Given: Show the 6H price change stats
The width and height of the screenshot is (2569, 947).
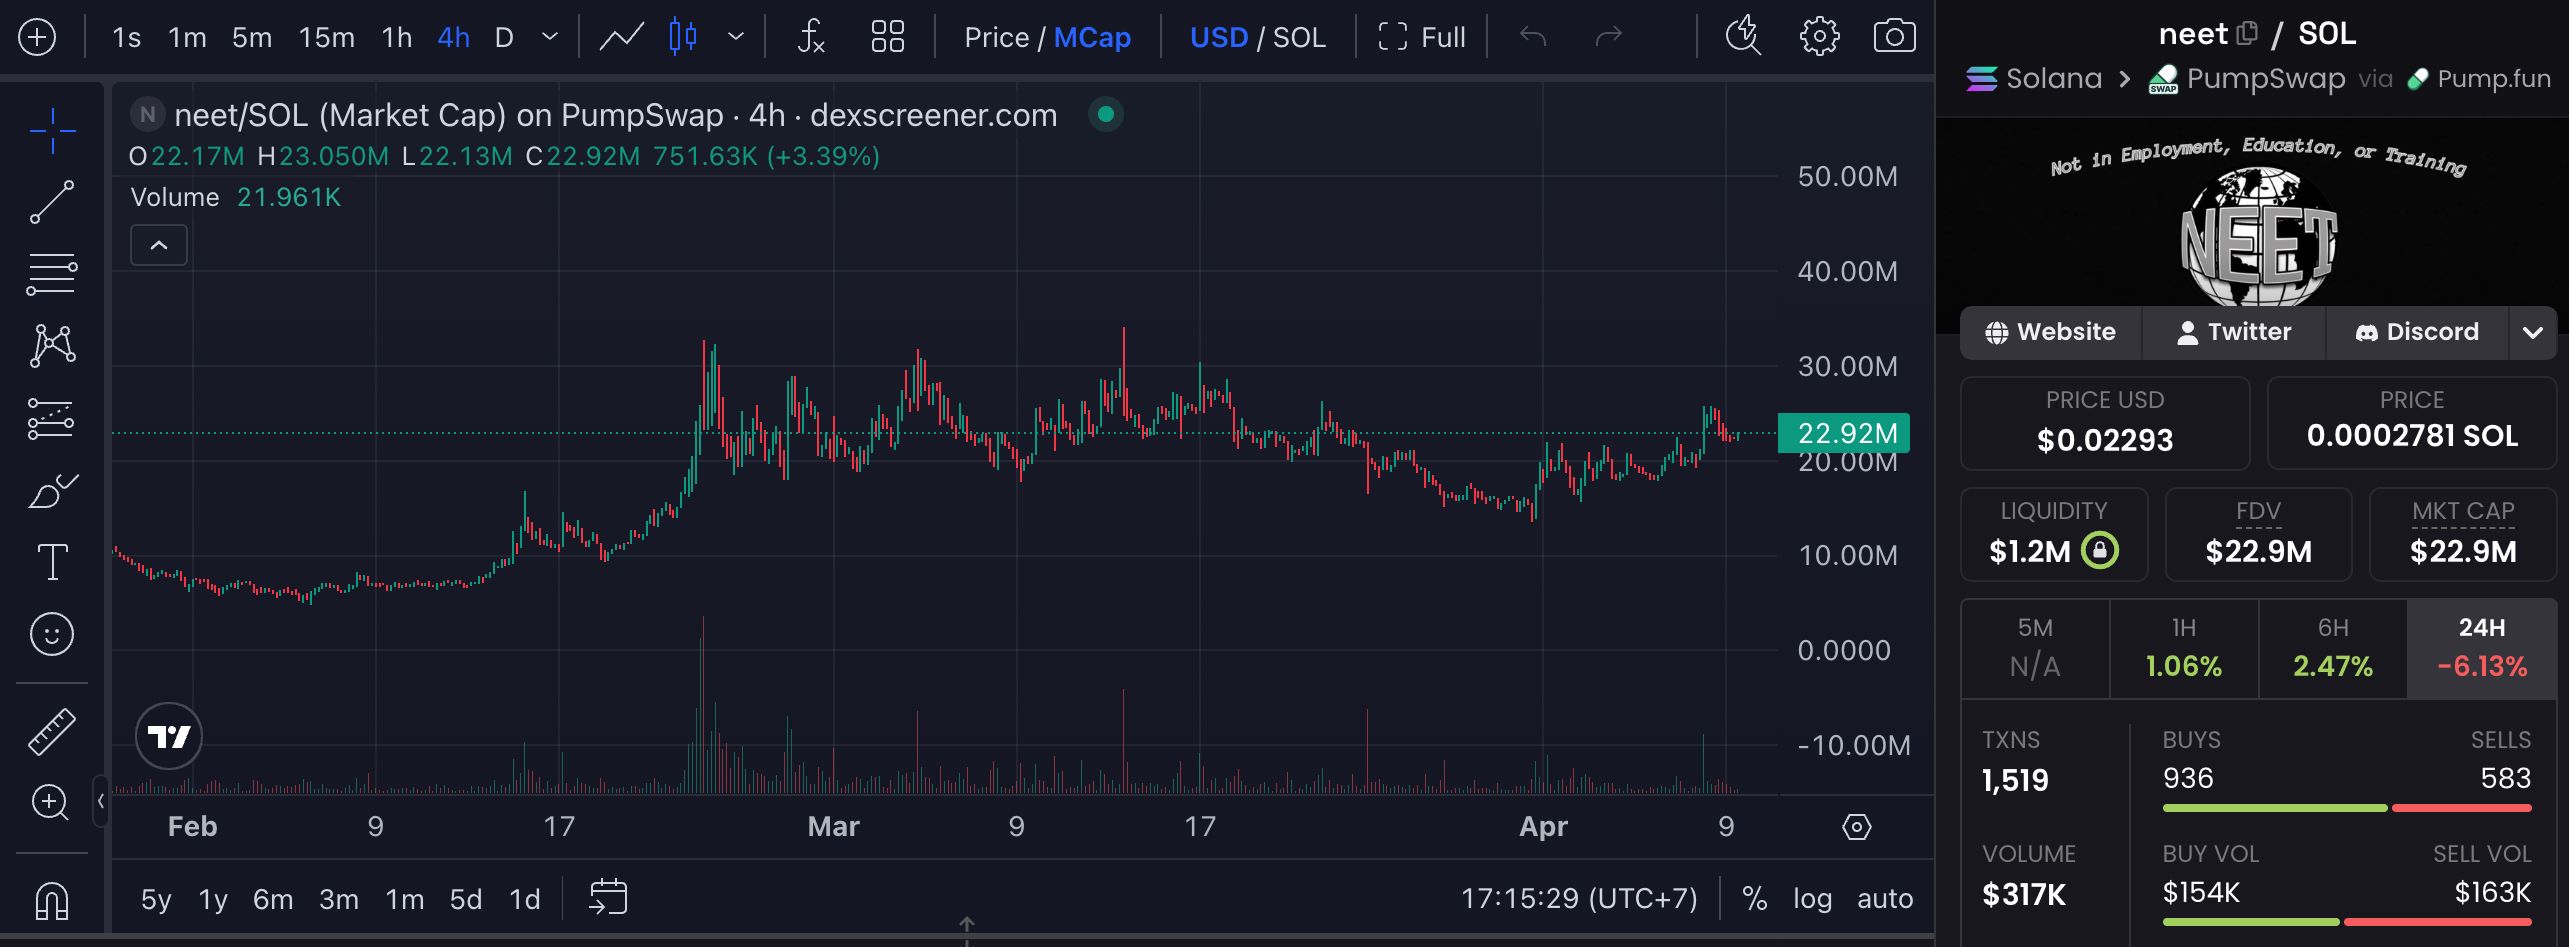Looking at the screenshot, I should (2333, 648).
